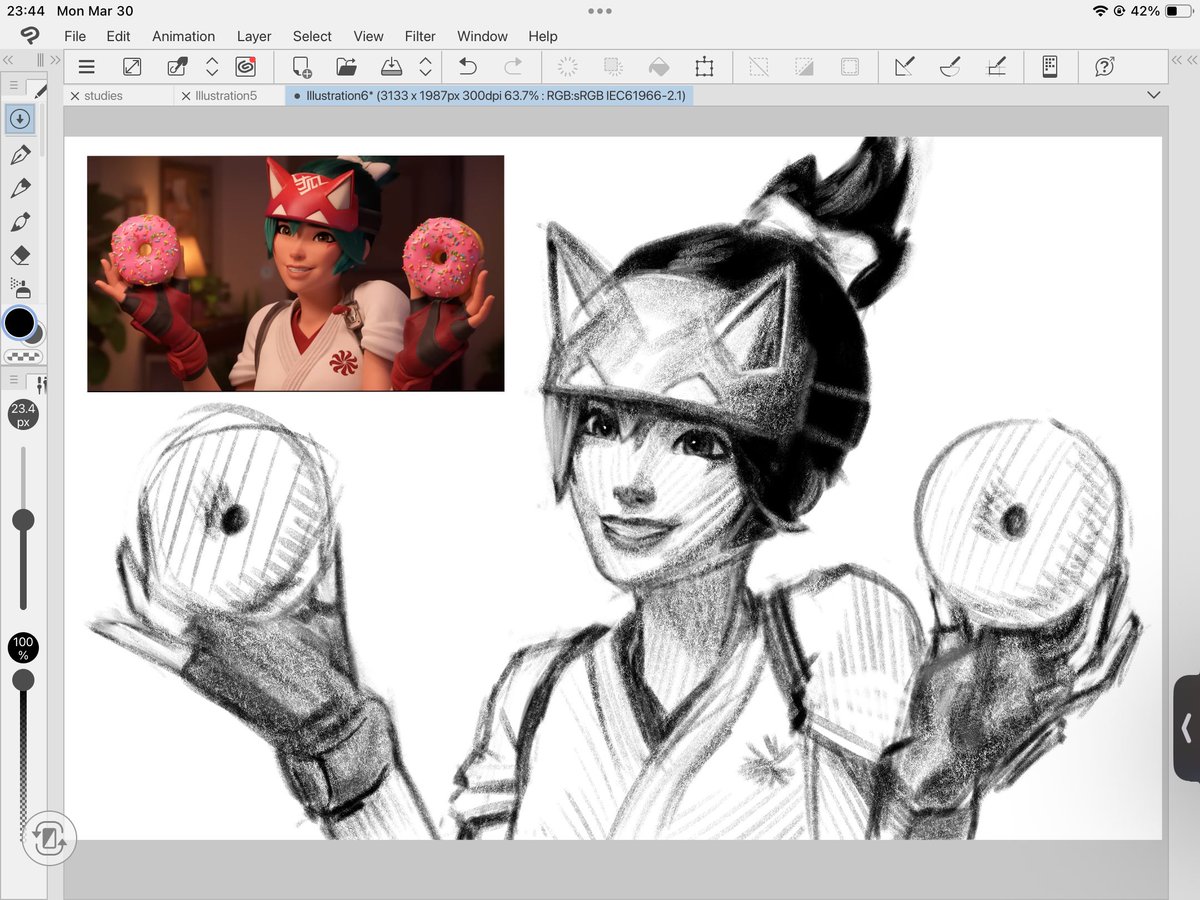Screen dimensions: 1200x900
Task: Click Clear Outside Selection icon
Action: (612, 67)
